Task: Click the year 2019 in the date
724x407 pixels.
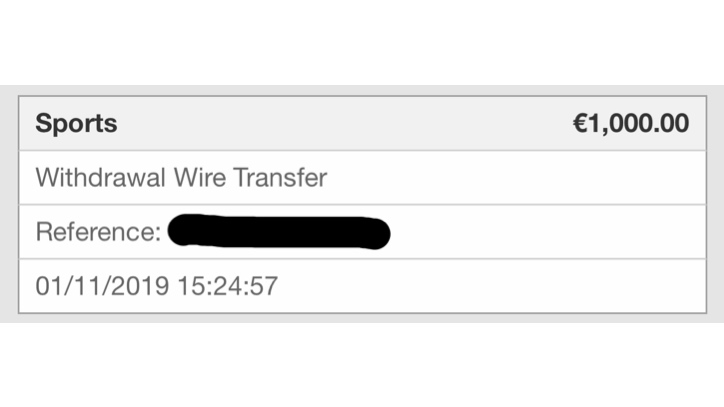Action: 140,286
